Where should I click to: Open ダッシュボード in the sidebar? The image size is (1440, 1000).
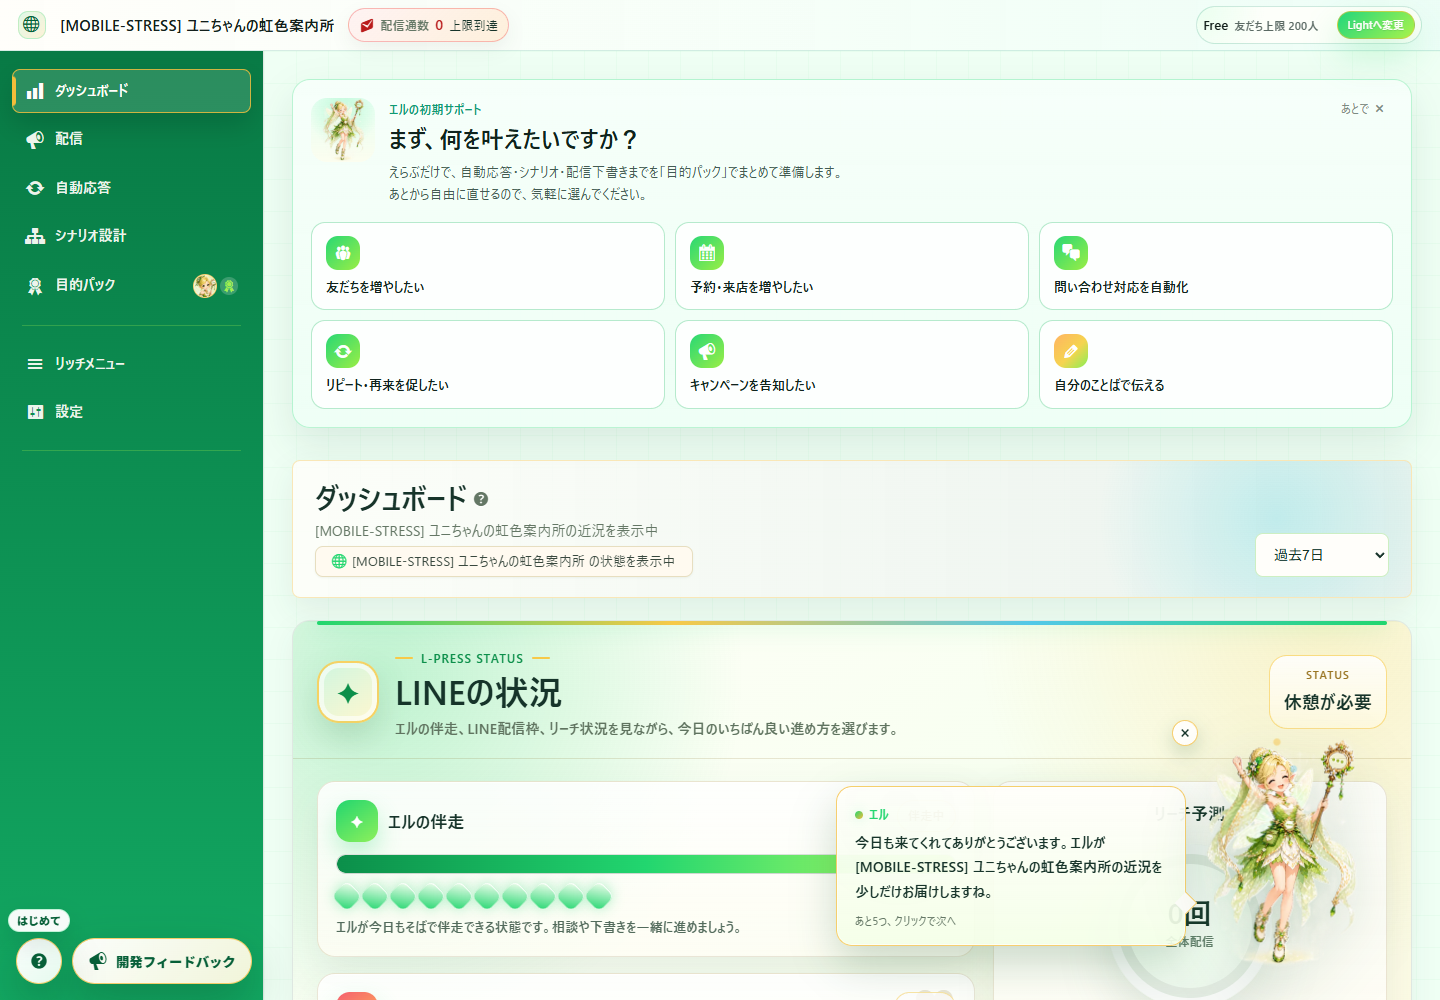[x=131, y=91]
